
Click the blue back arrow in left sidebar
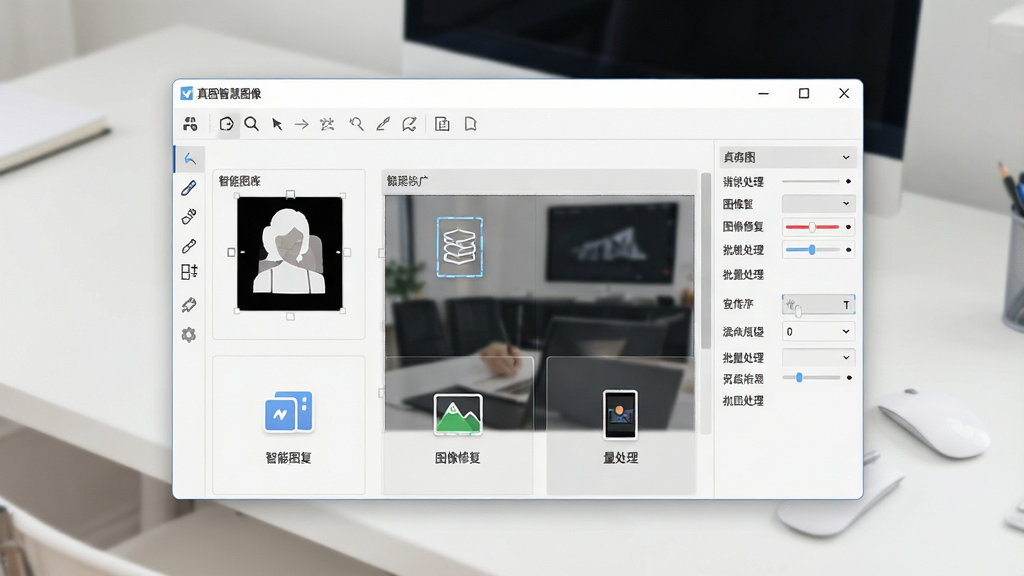190,159
